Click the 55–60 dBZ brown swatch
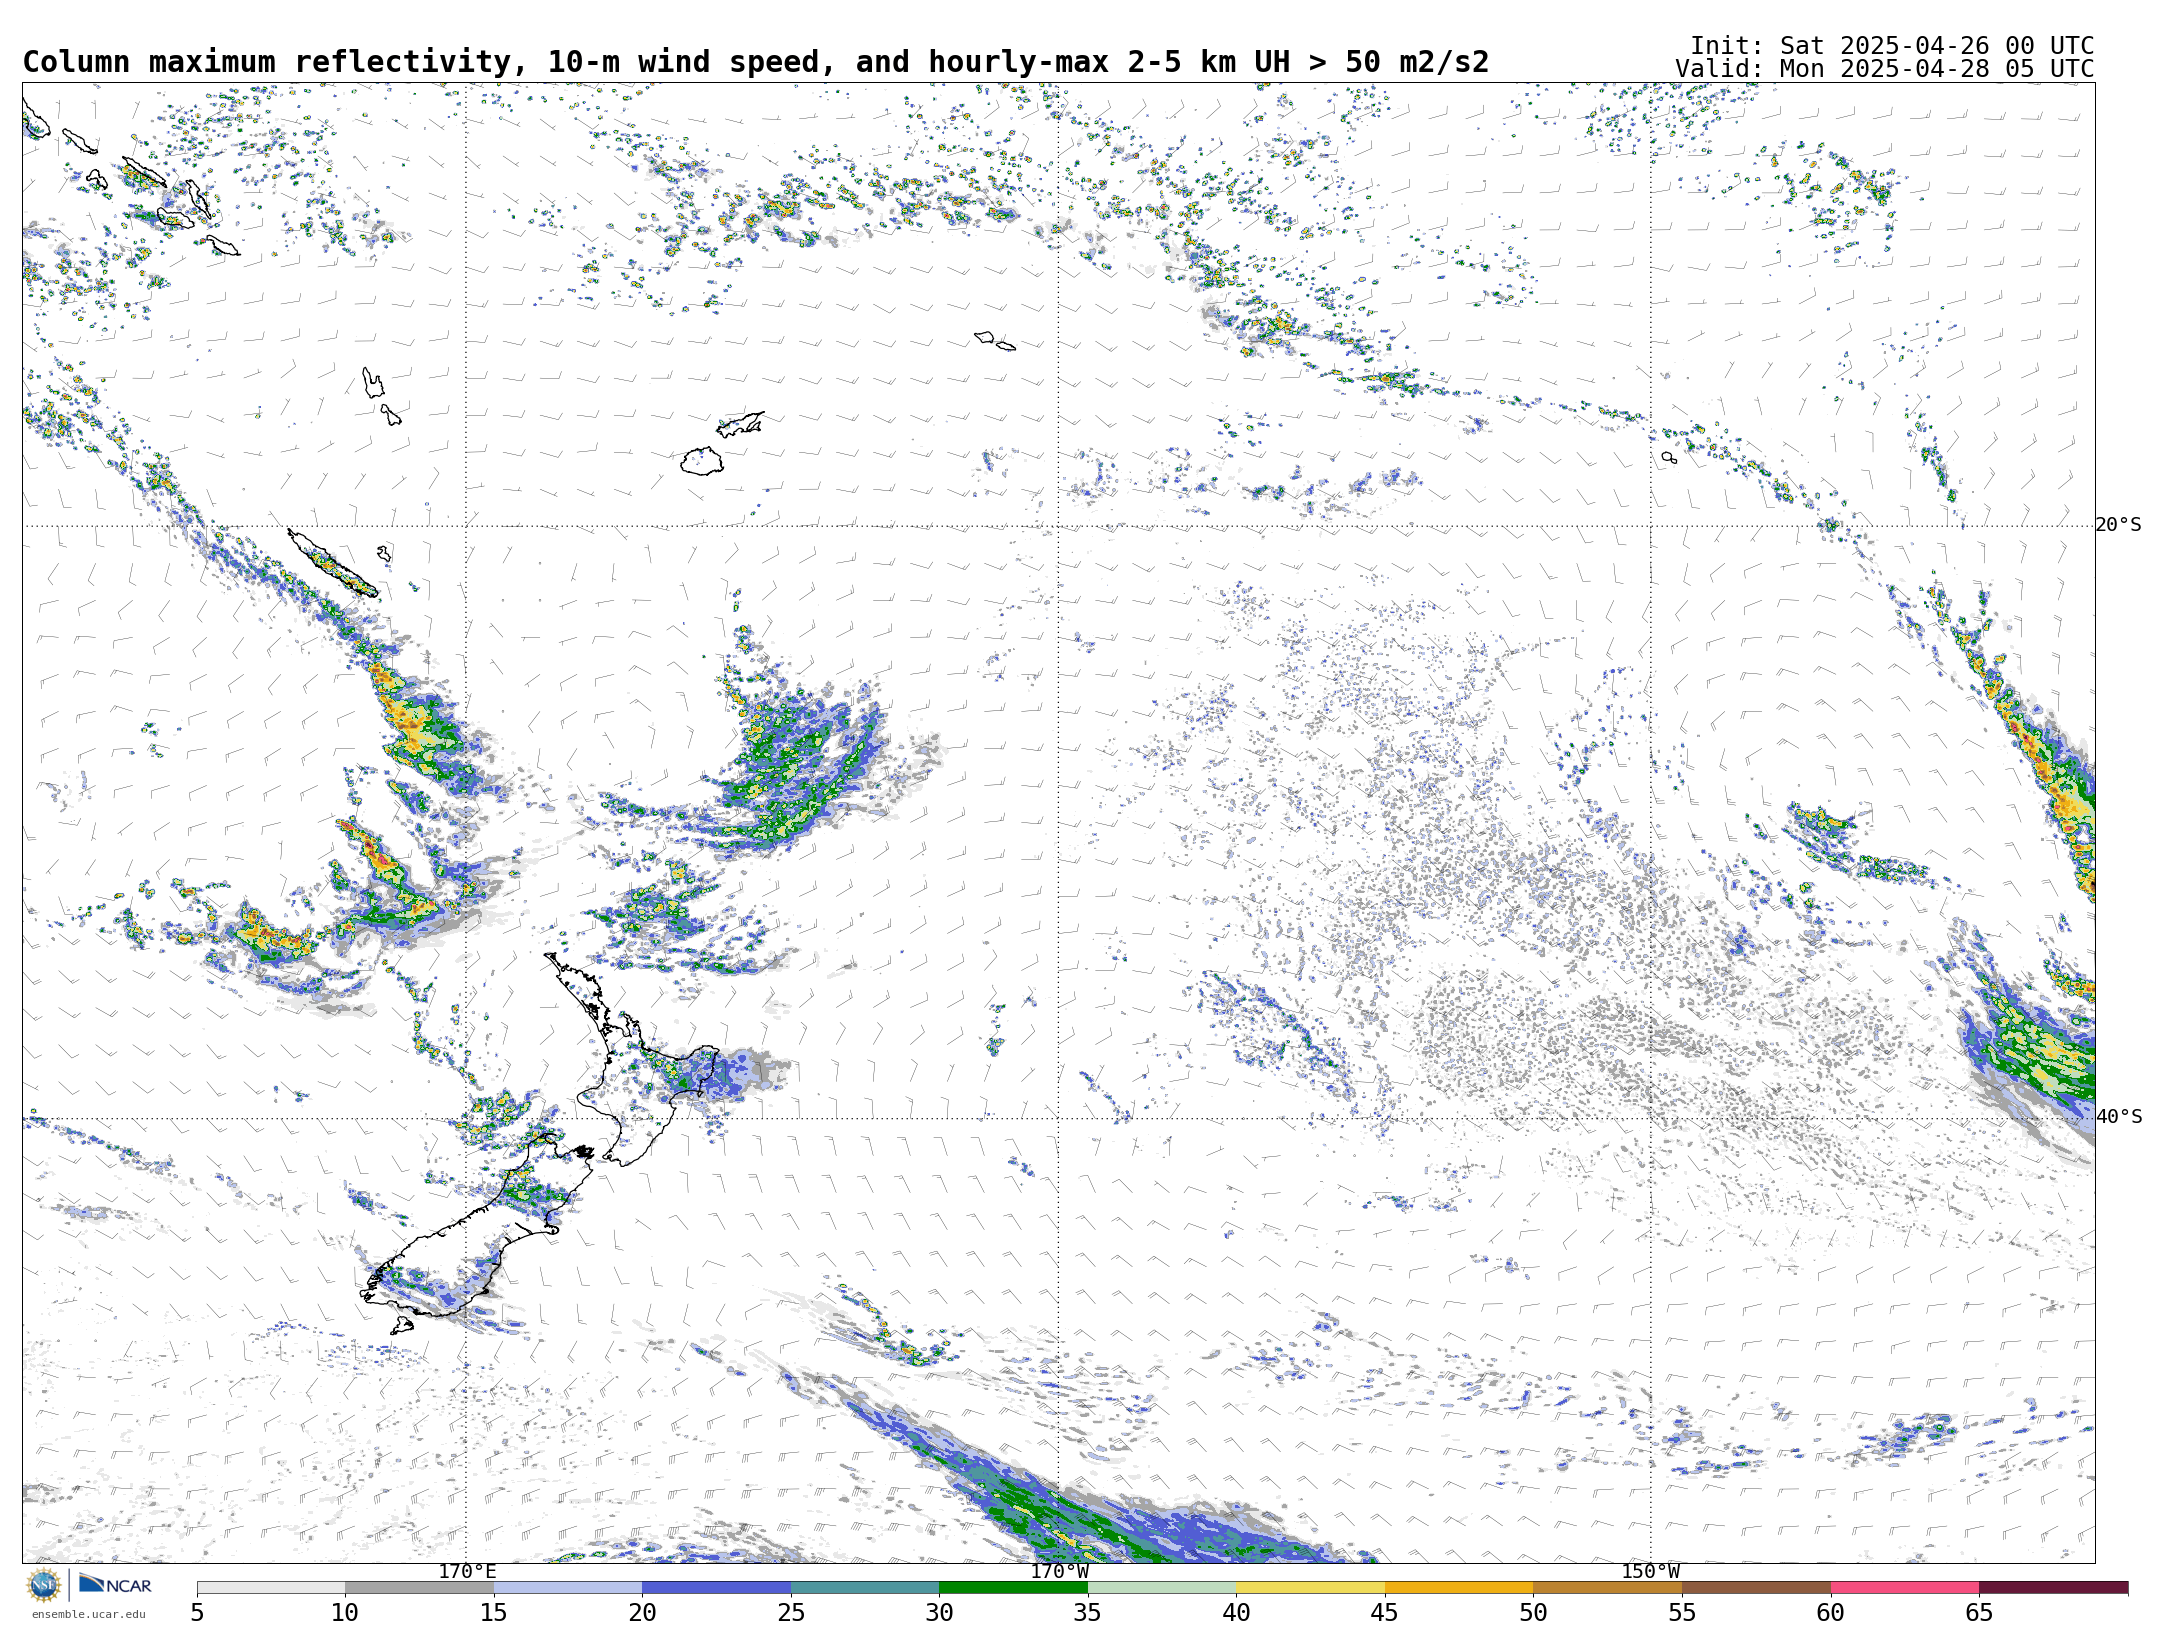Screen dimensions: 2160x1626 coord(1756,1588)
